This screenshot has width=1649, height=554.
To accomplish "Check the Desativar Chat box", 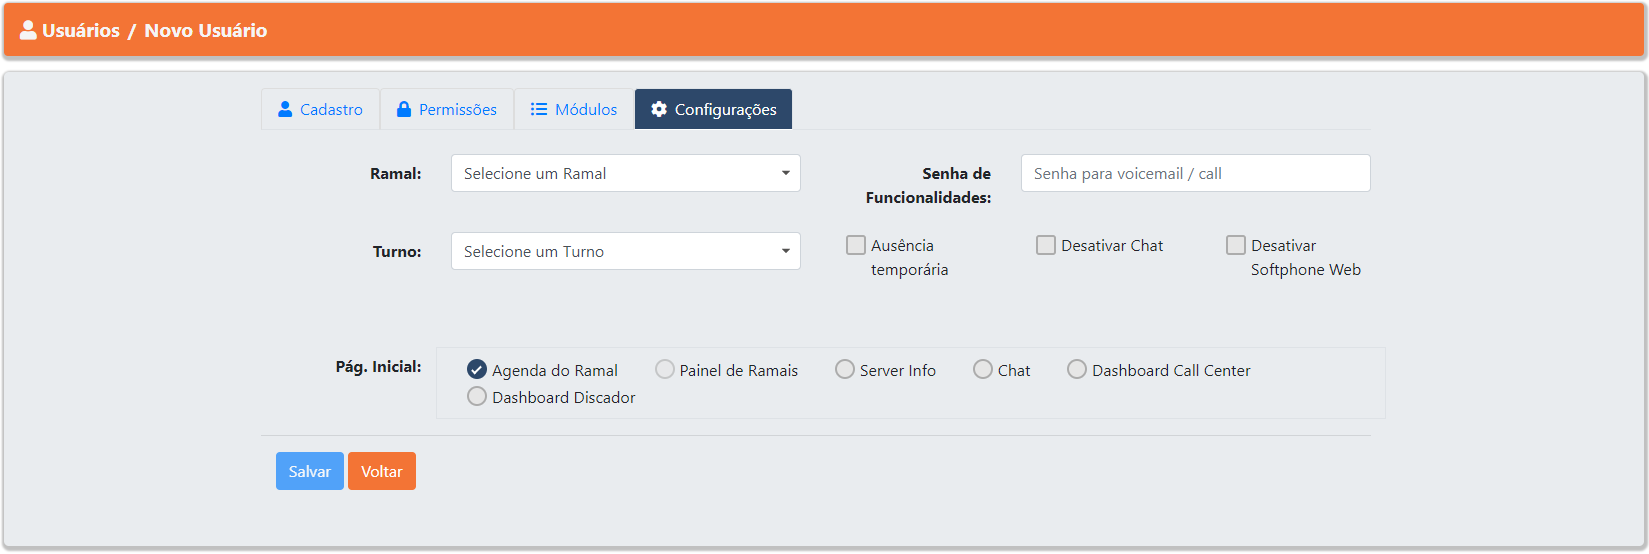I will tap(1046, 245).
